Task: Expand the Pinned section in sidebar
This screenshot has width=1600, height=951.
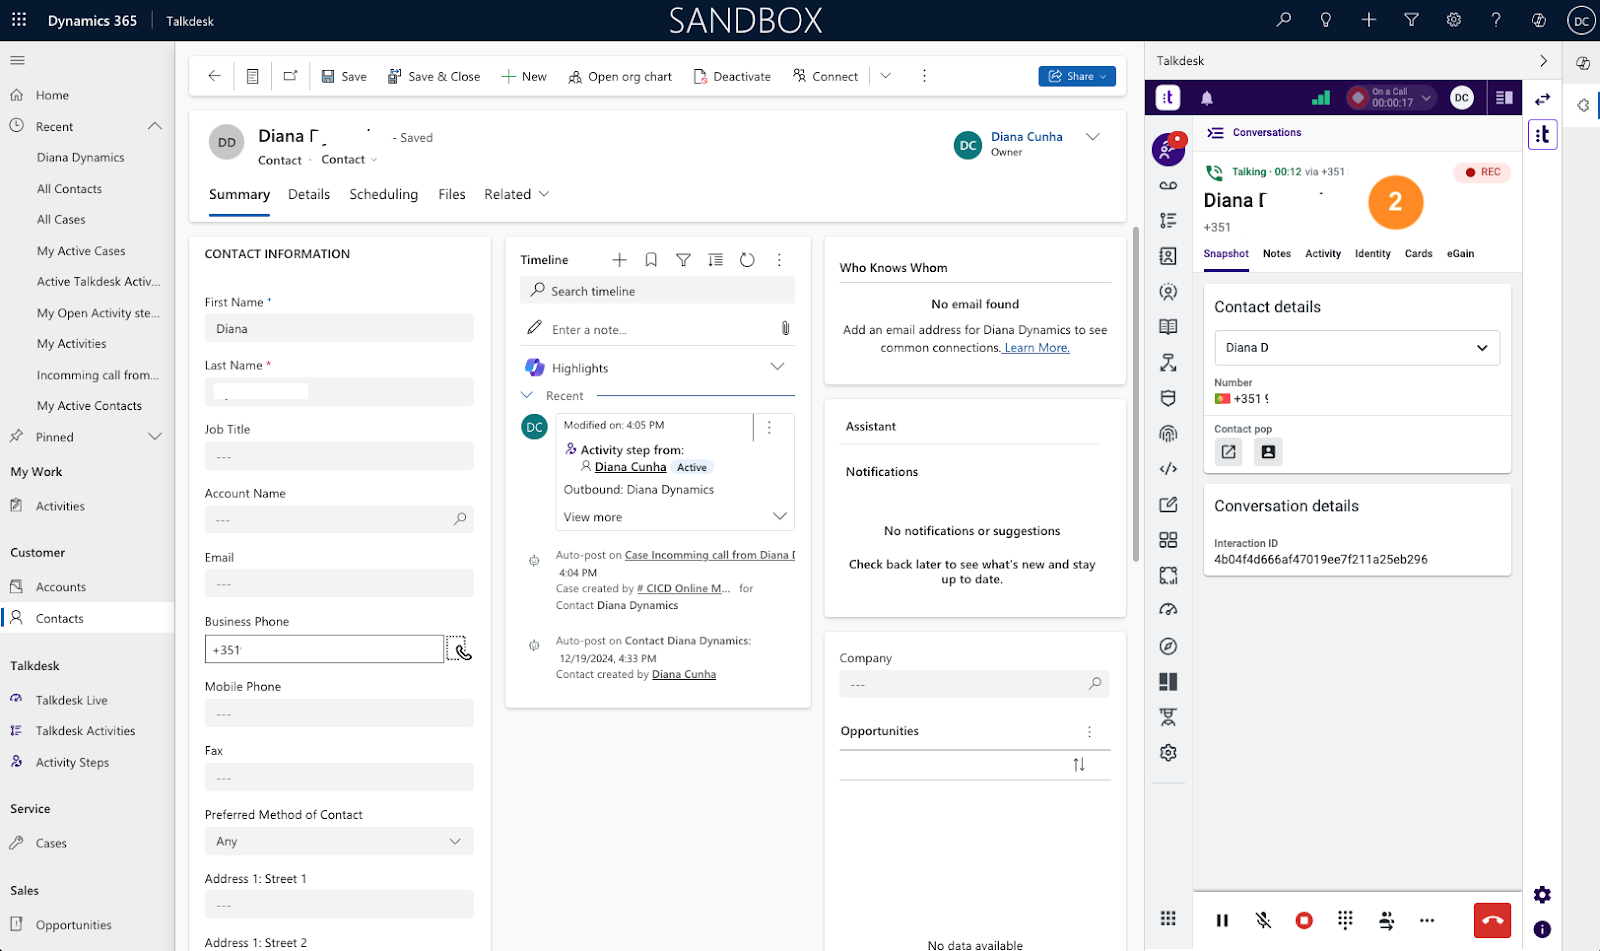Action: tap(155, 436)
